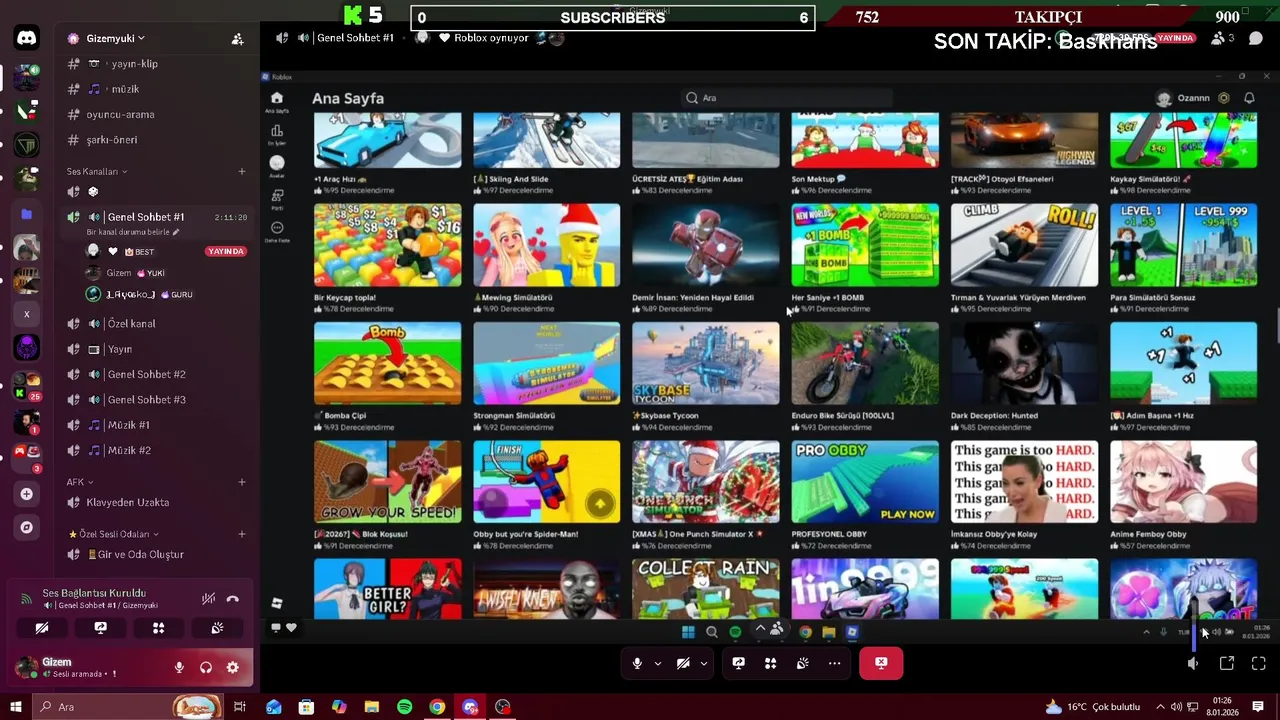This screenshot has height=720, width=1280.
Task: Open the Discover servers compass icon
Action: [x=27, y=527]
